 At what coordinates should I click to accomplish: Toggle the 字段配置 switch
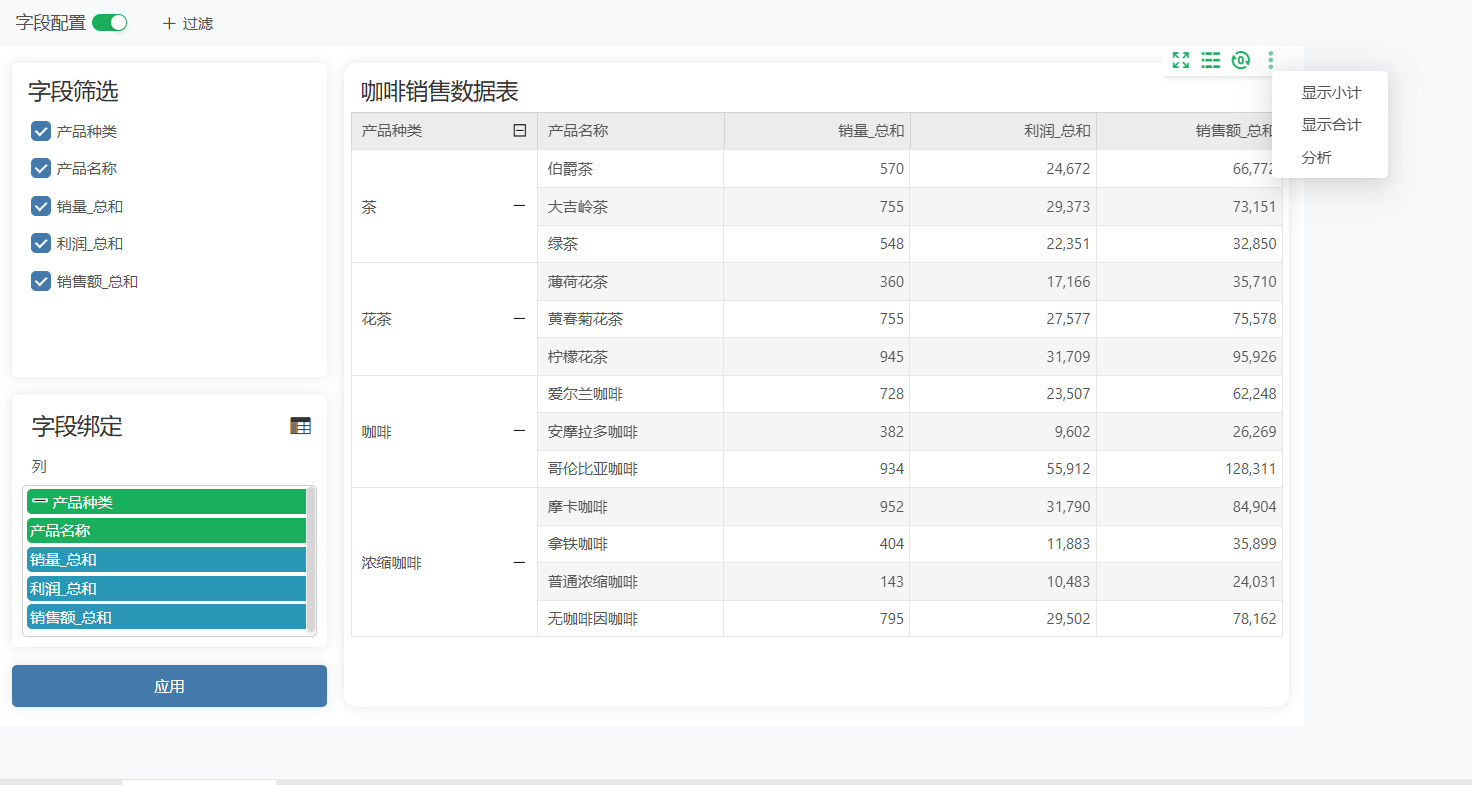point(110,23)
